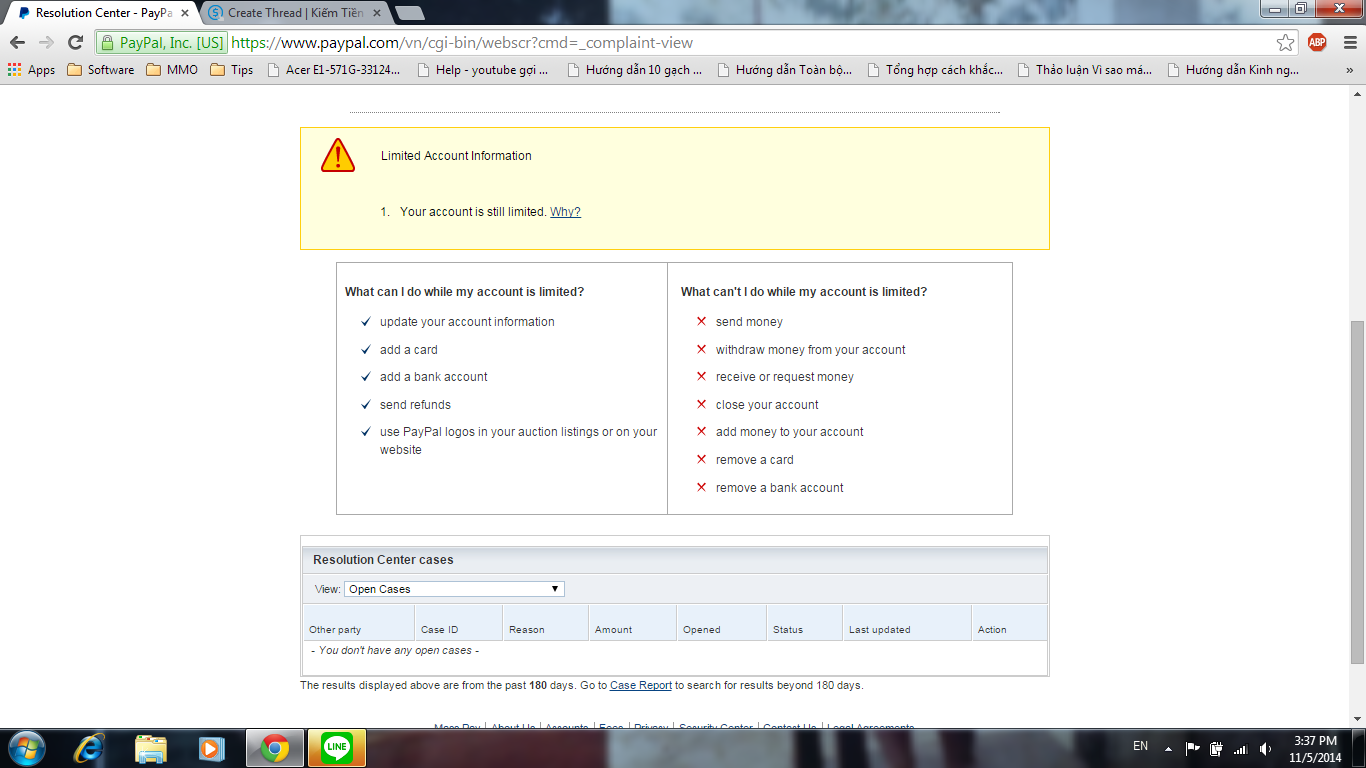Click the scrollbar up arrow
Screen dimensions: 1366x768
[x=1357, y=92]
